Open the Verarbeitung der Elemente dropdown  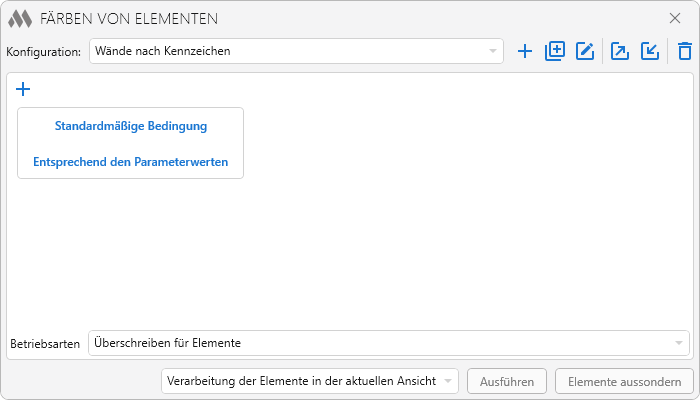(x=309, y=381)
